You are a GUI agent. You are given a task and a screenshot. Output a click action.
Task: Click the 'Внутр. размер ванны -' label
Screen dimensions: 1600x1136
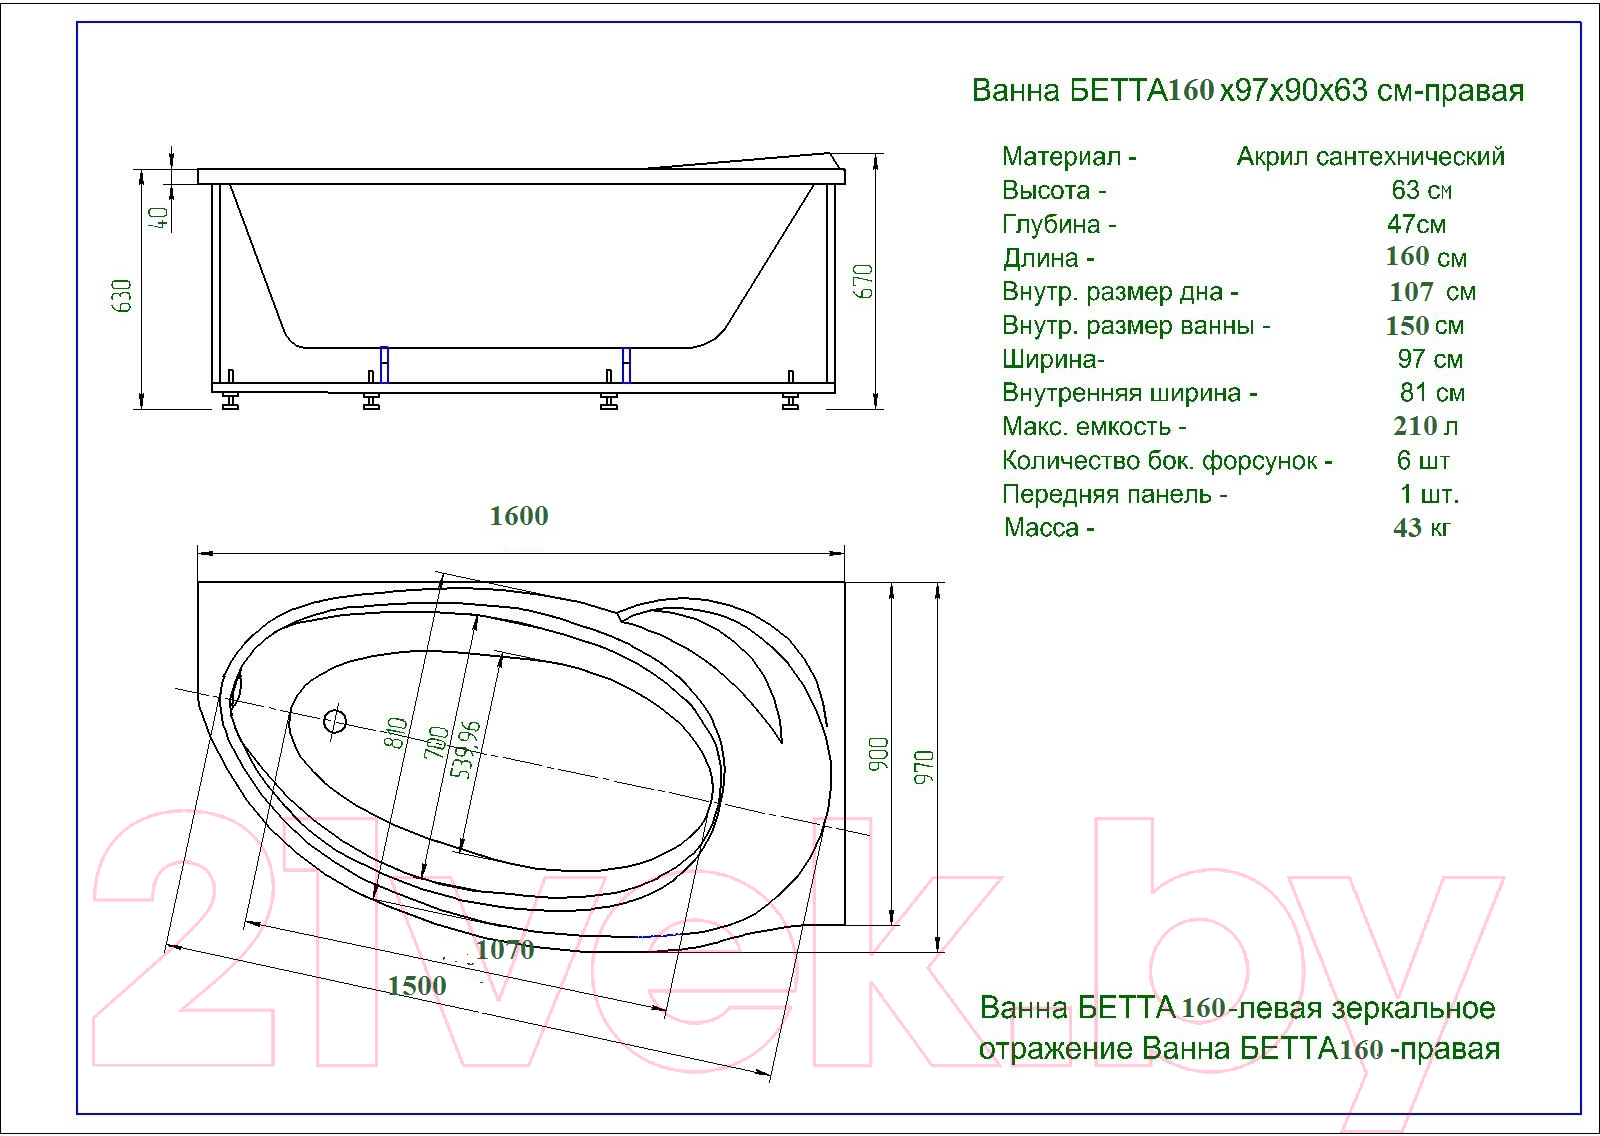click(x=1136, y=326)
